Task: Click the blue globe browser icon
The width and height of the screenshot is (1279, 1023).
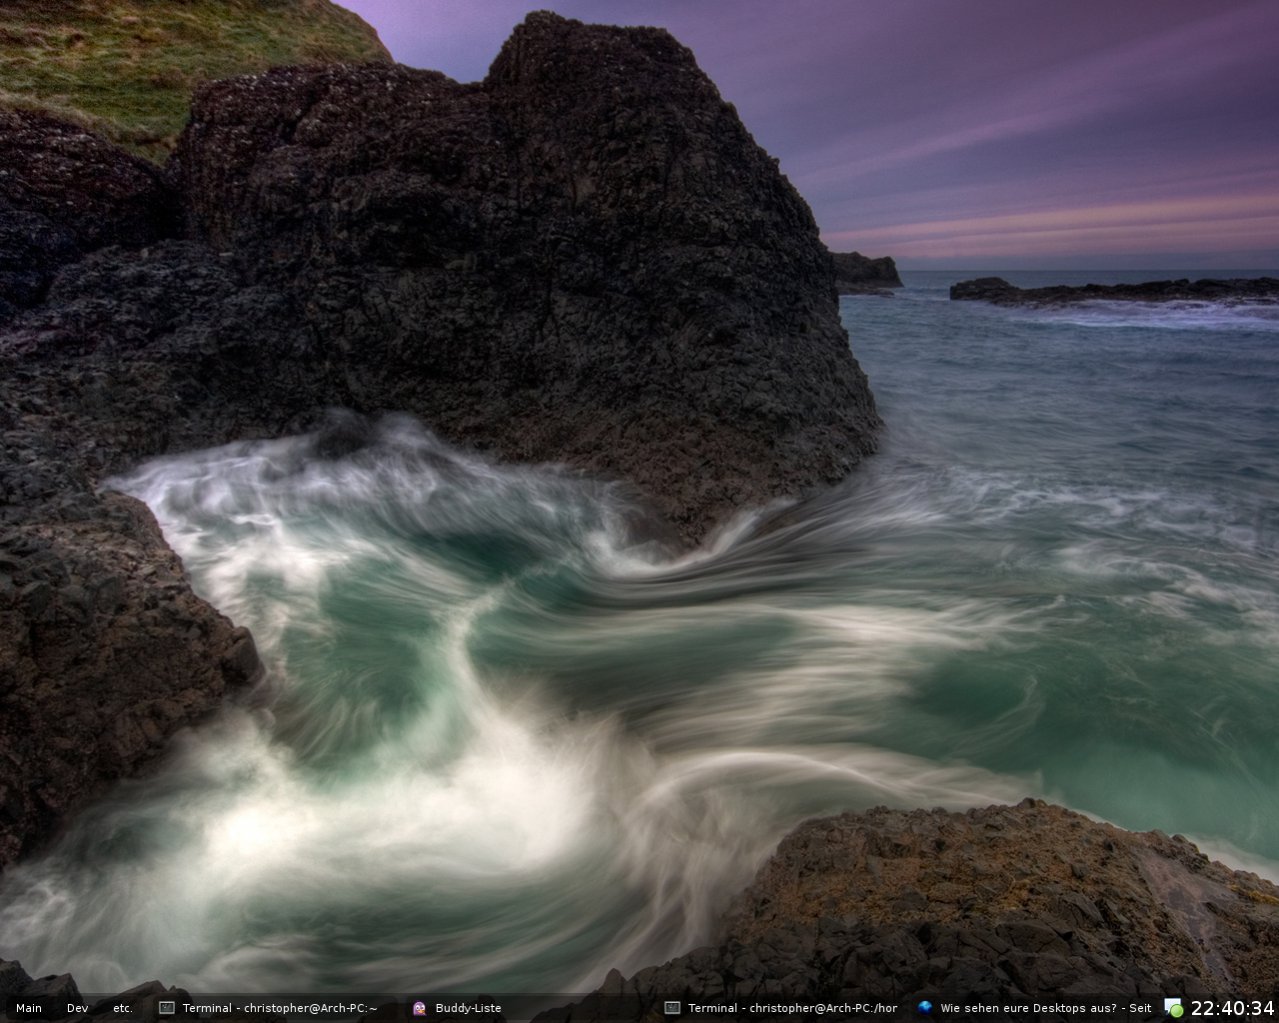Action: pos(925,1008)
